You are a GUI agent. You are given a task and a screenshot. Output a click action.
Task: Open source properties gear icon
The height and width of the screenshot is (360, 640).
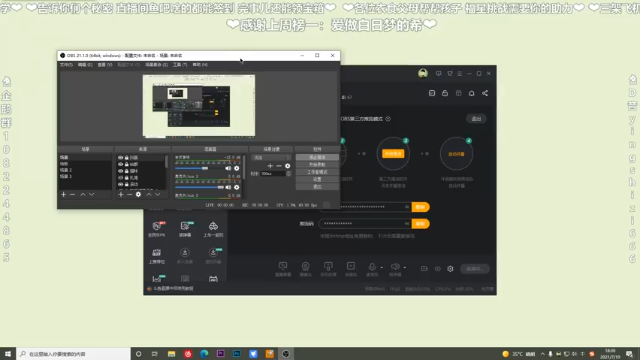pyautogui.click(x=138, y=195)
